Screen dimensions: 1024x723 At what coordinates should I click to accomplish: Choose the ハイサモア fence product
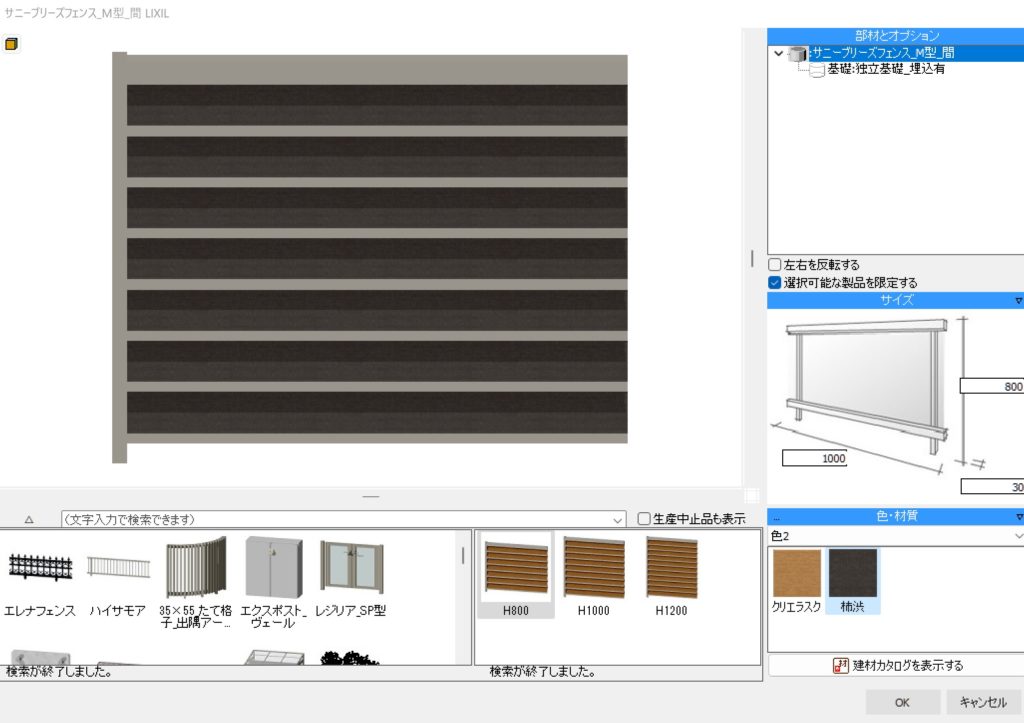(x=117, y=568)
